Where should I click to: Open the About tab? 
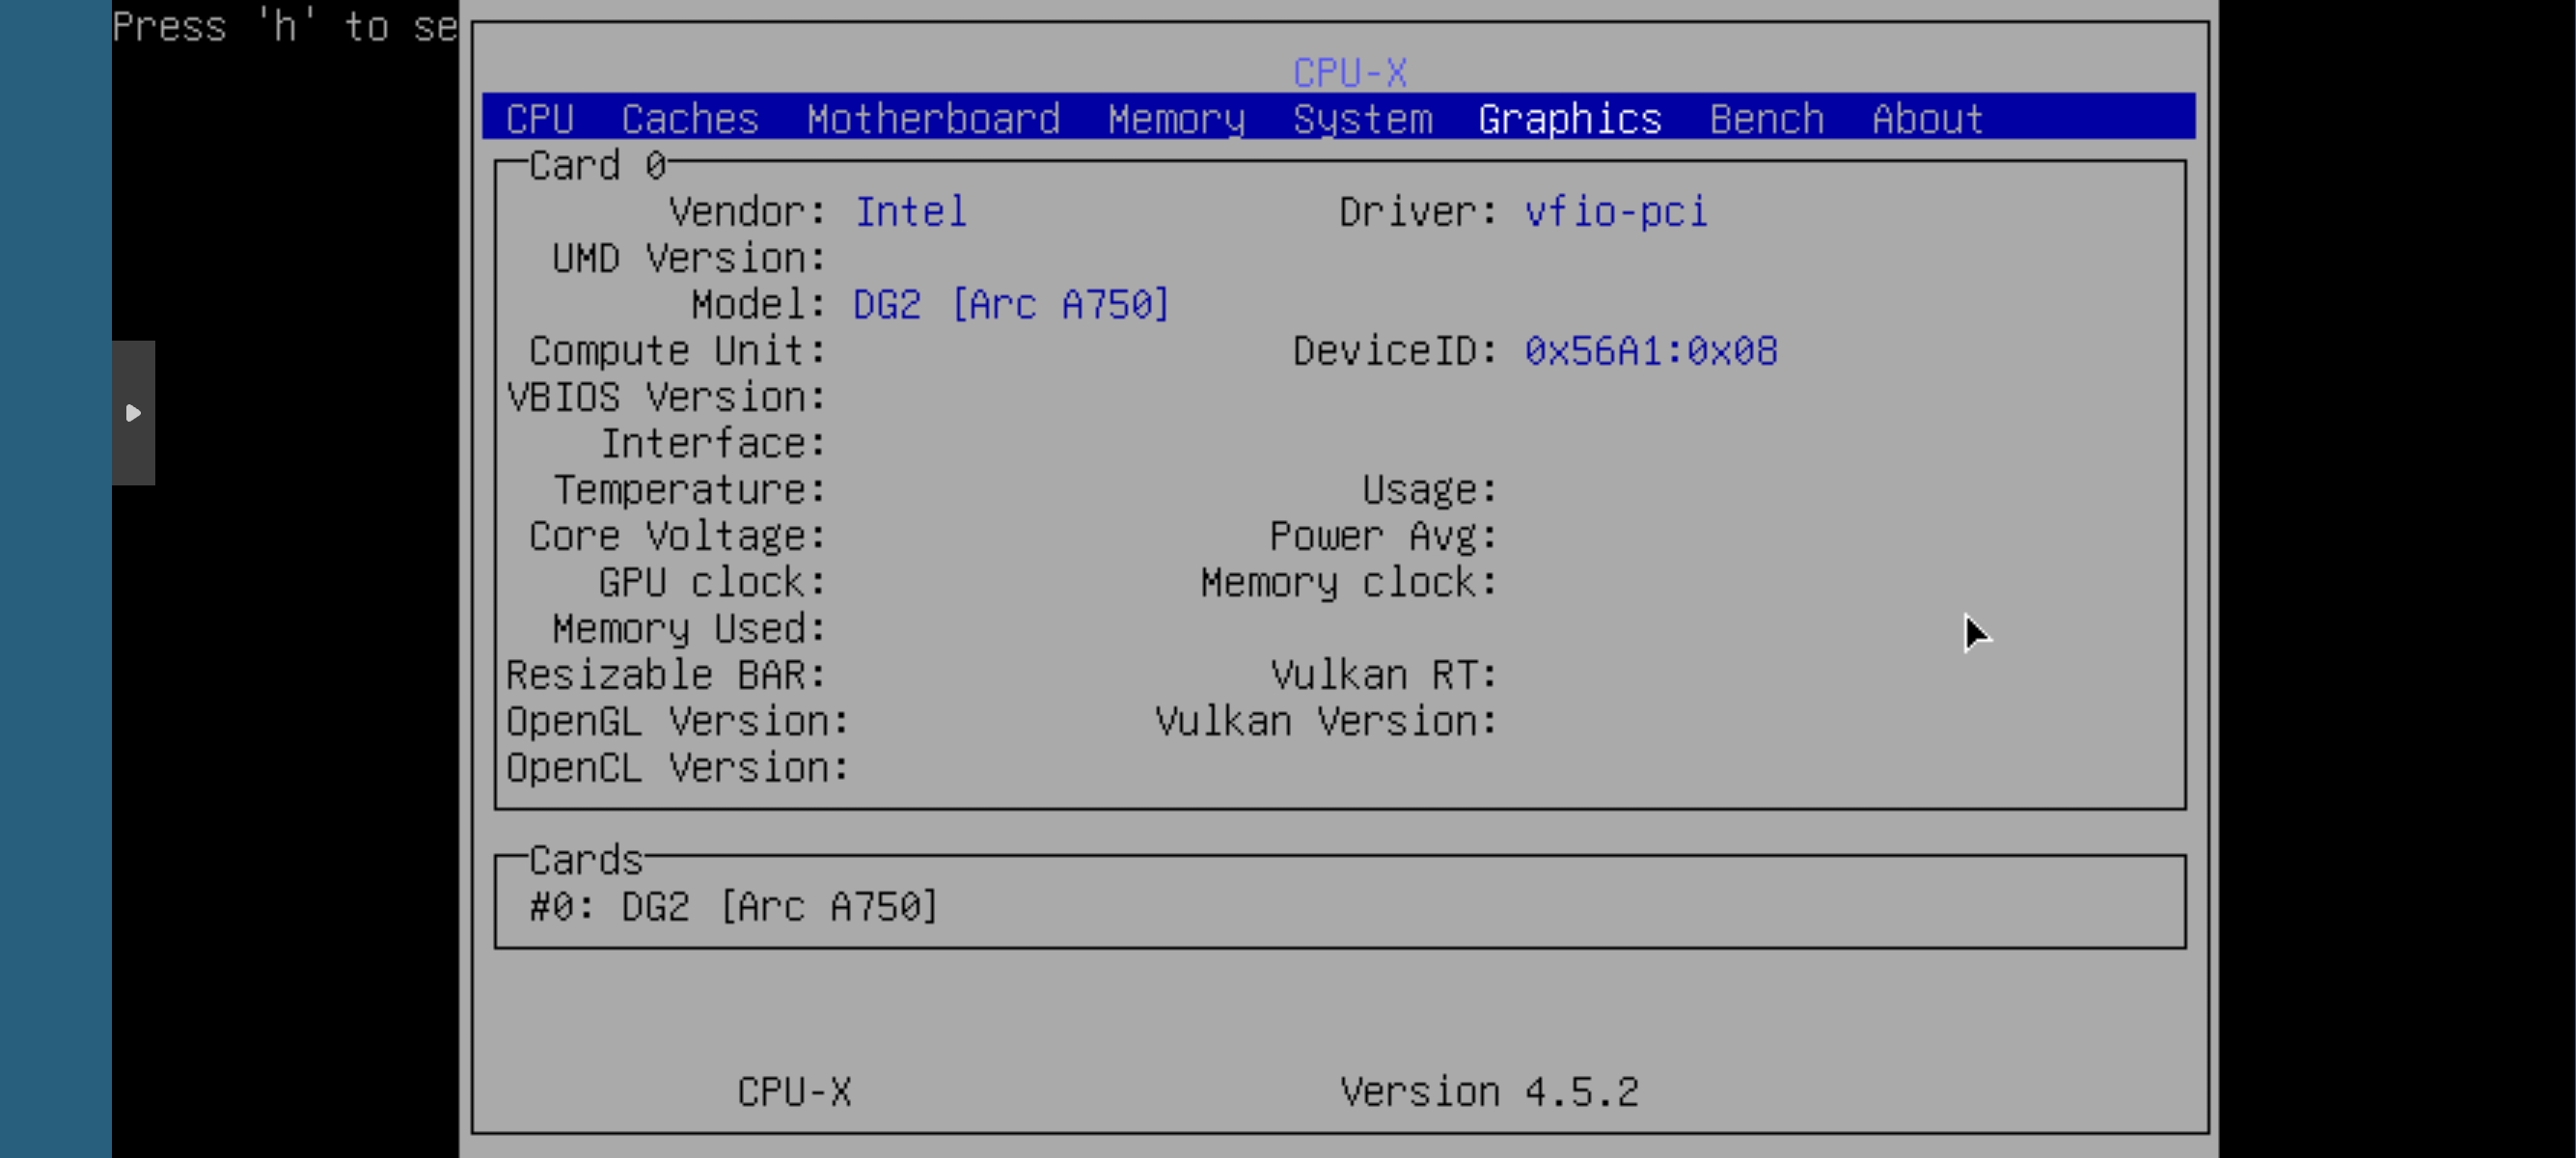pos(1927,119)
